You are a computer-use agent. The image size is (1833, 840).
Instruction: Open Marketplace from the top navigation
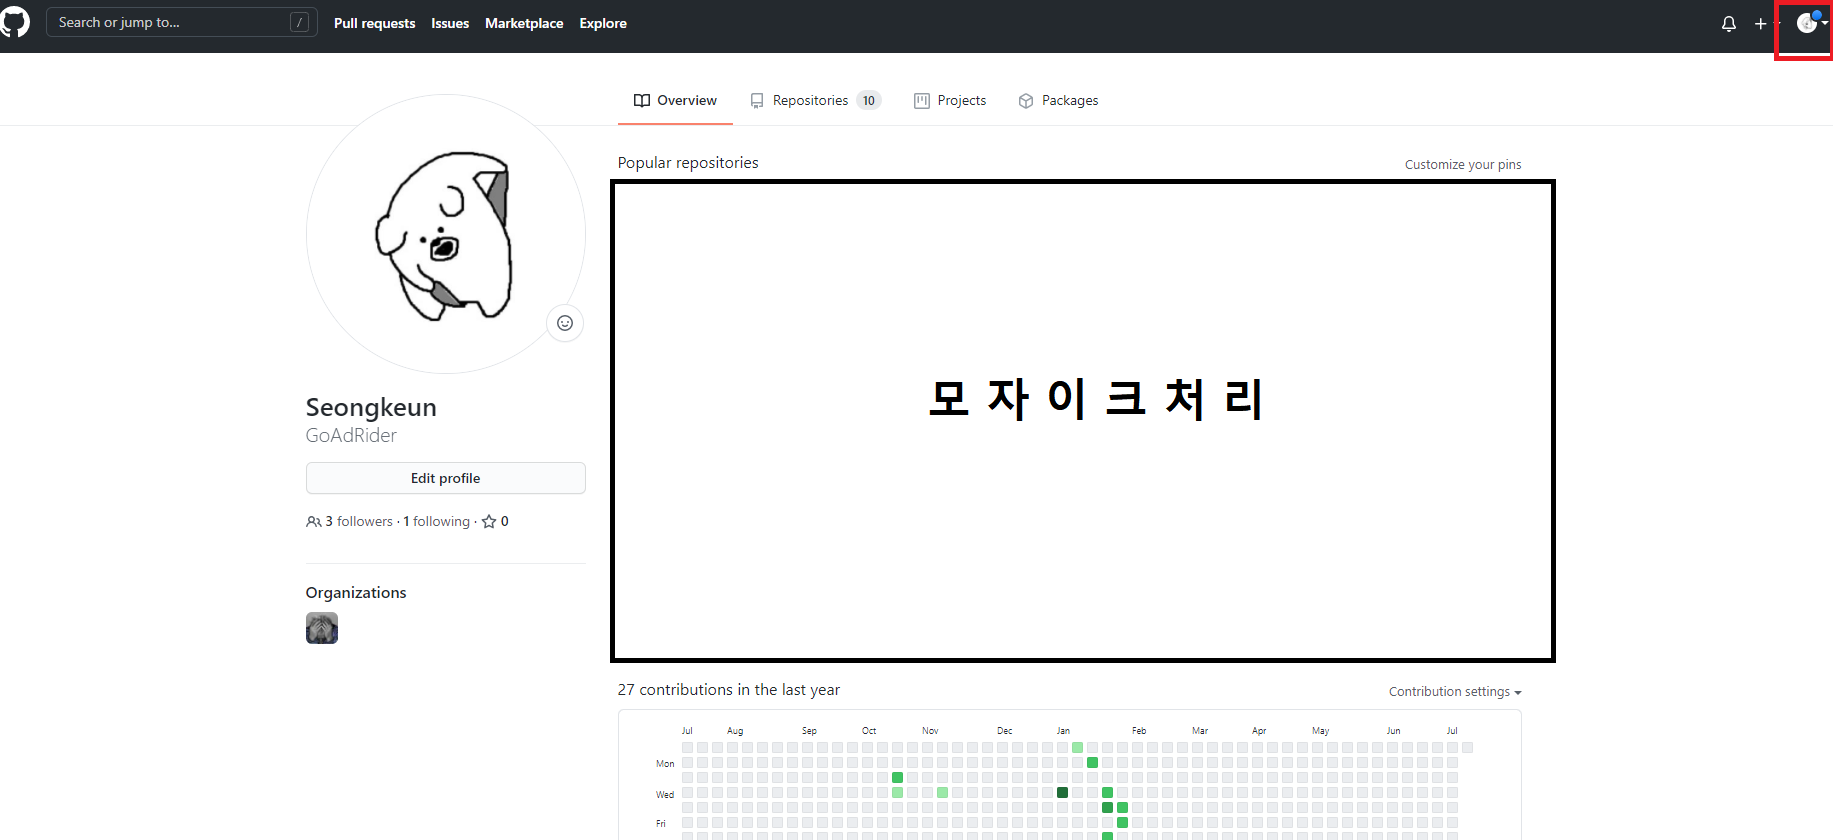524,23
